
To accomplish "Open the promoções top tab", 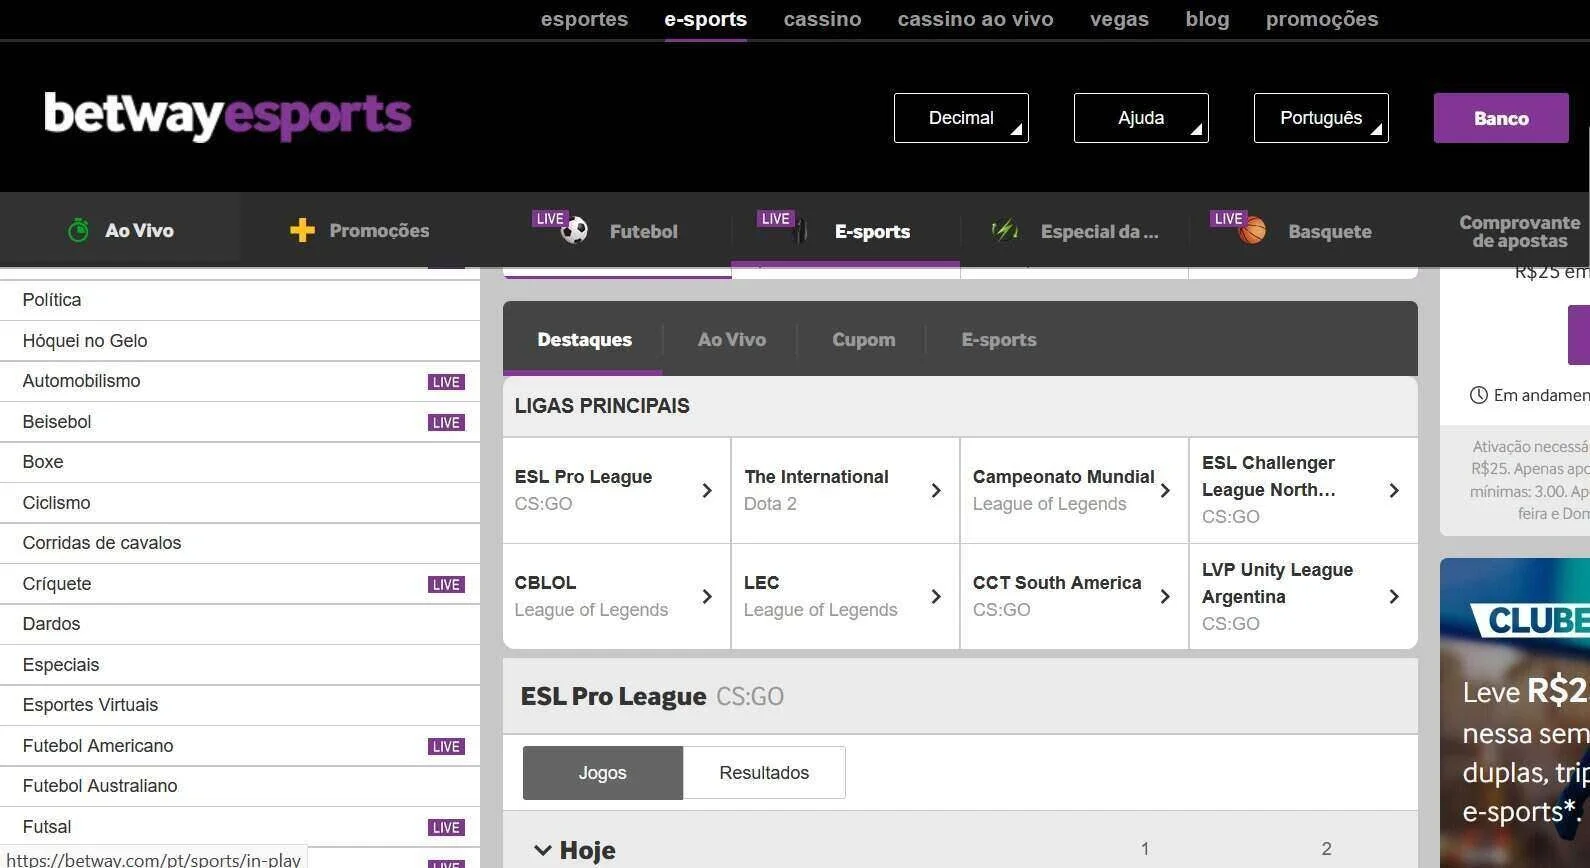I will point(1322,19).
